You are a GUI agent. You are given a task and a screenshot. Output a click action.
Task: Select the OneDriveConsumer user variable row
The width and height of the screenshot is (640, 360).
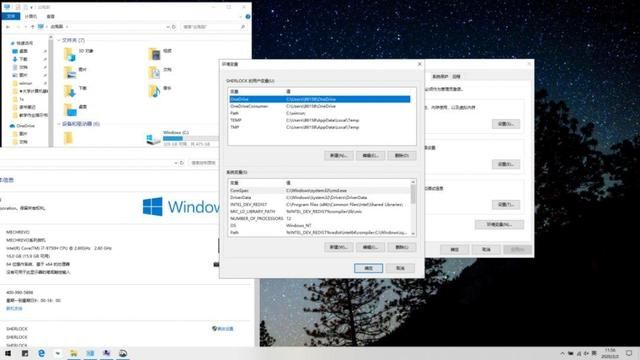click(320, 106)
